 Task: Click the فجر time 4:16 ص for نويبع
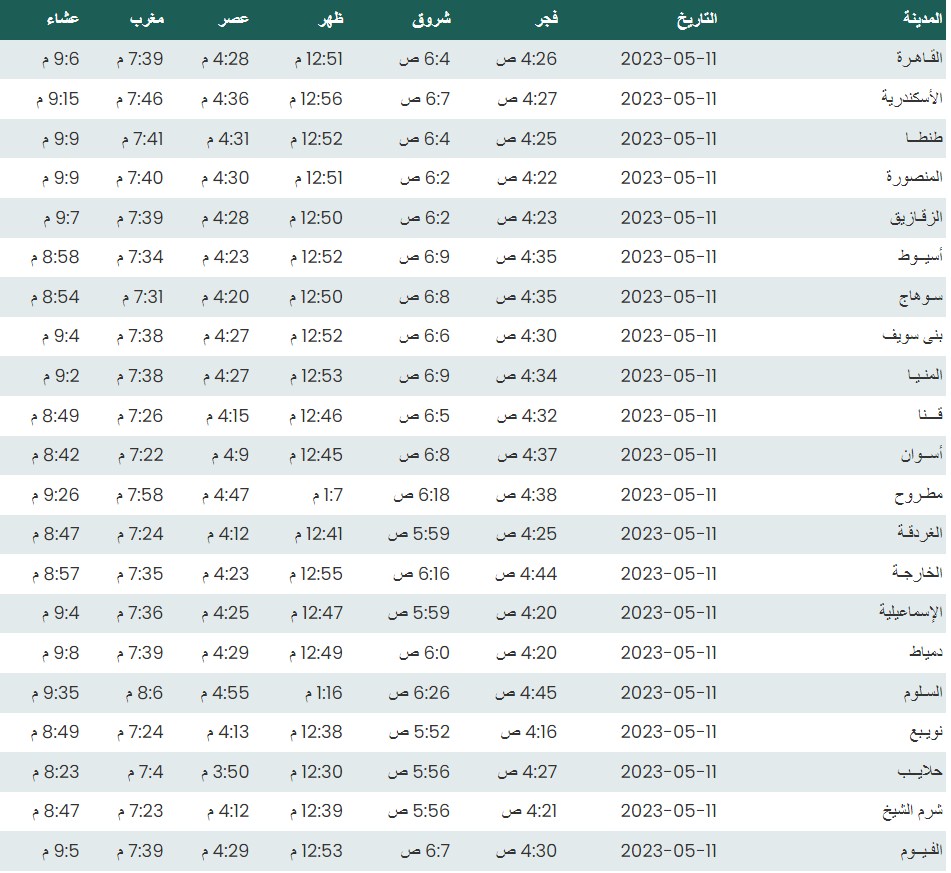pyautogui.click(x=527, y=732)
